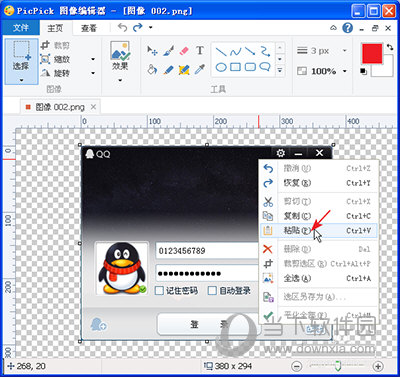Choose 剪切(T) from the context menu

(318, 201)
